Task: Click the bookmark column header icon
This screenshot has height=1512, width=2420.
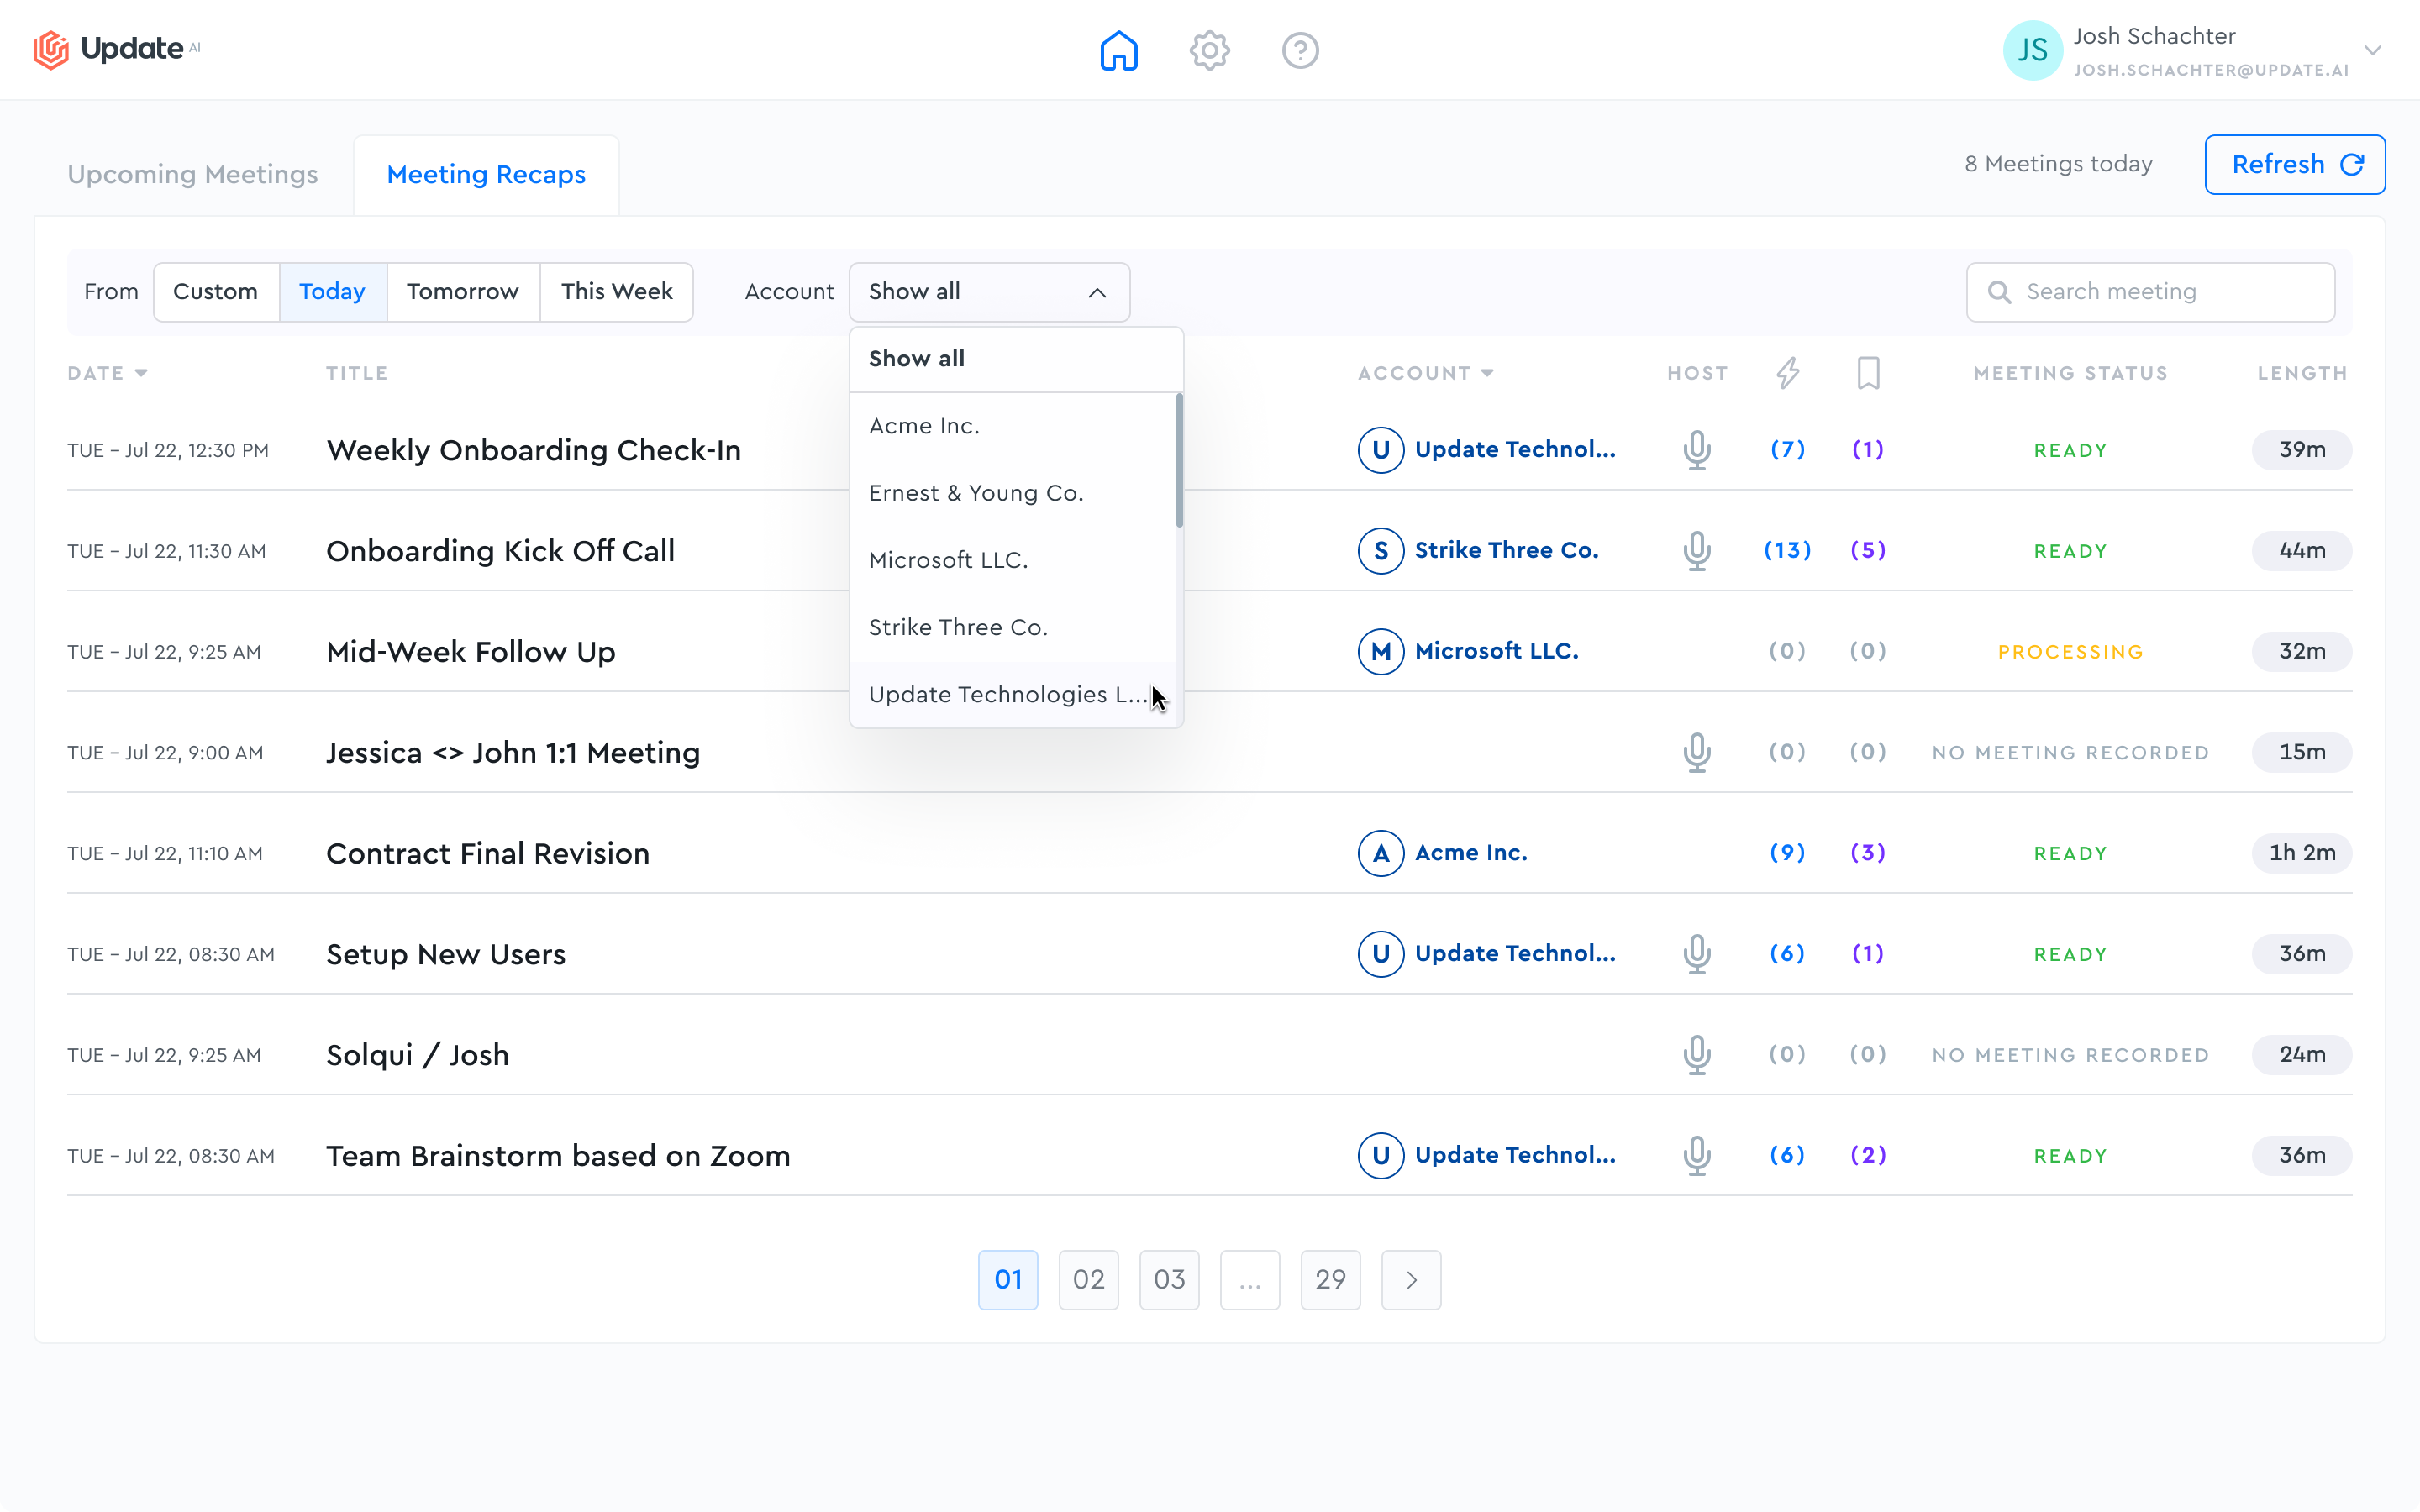Action: pos(1868,373)
